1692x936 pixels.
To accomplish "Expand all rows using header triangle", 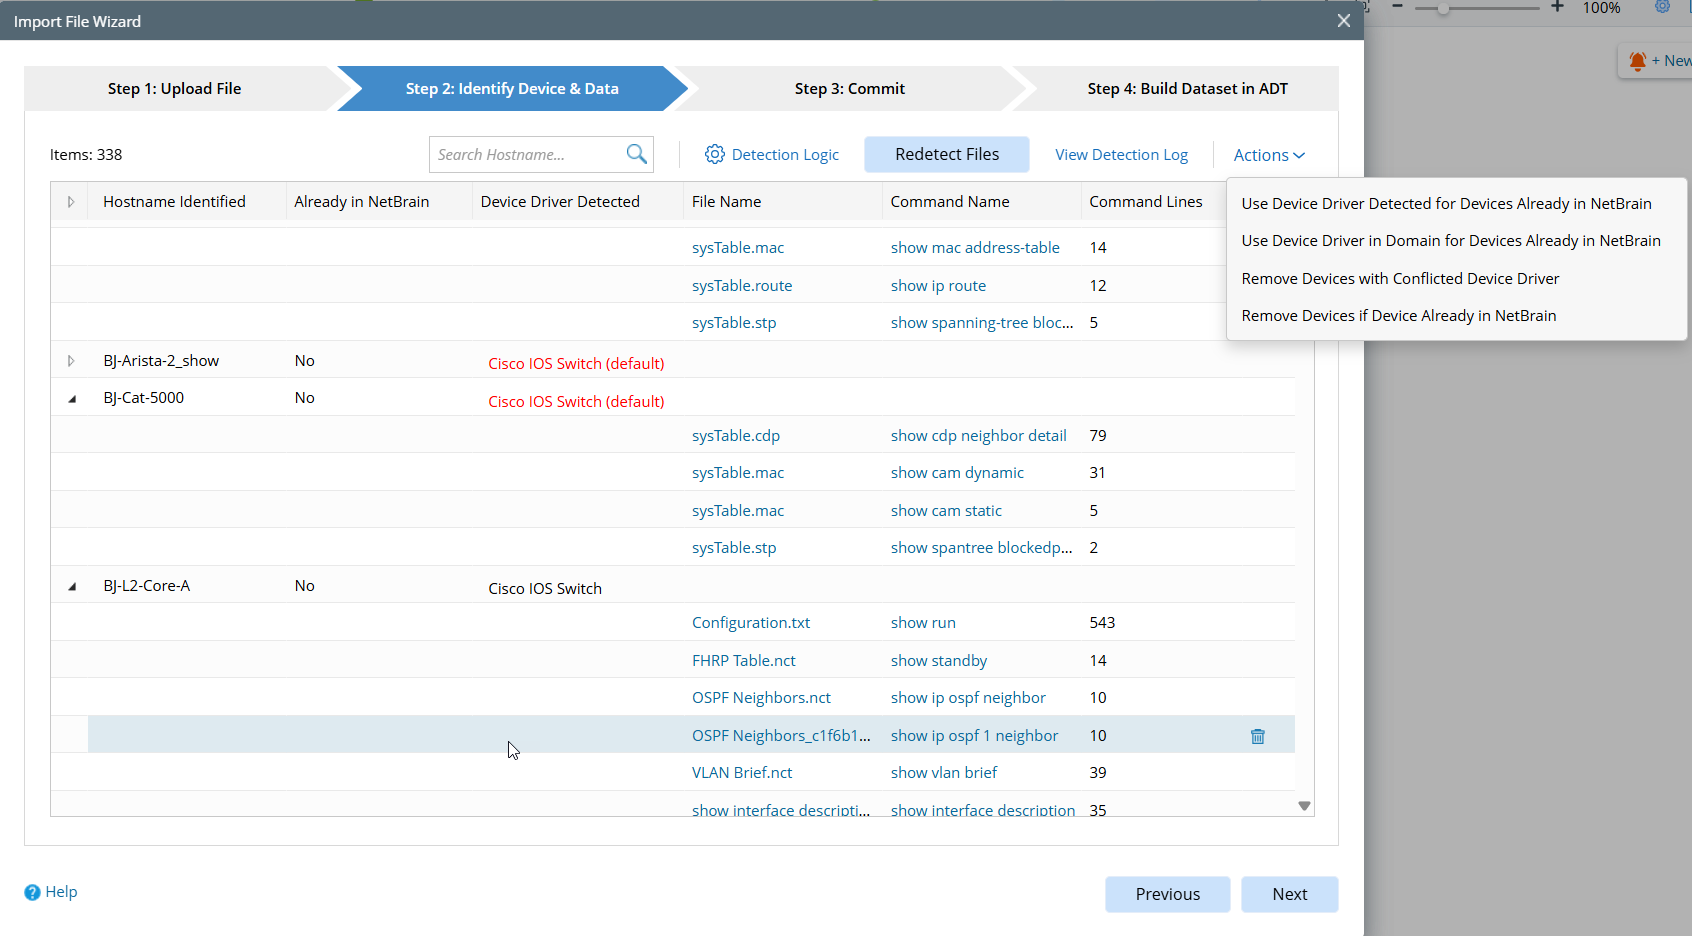I will point(71,202).
